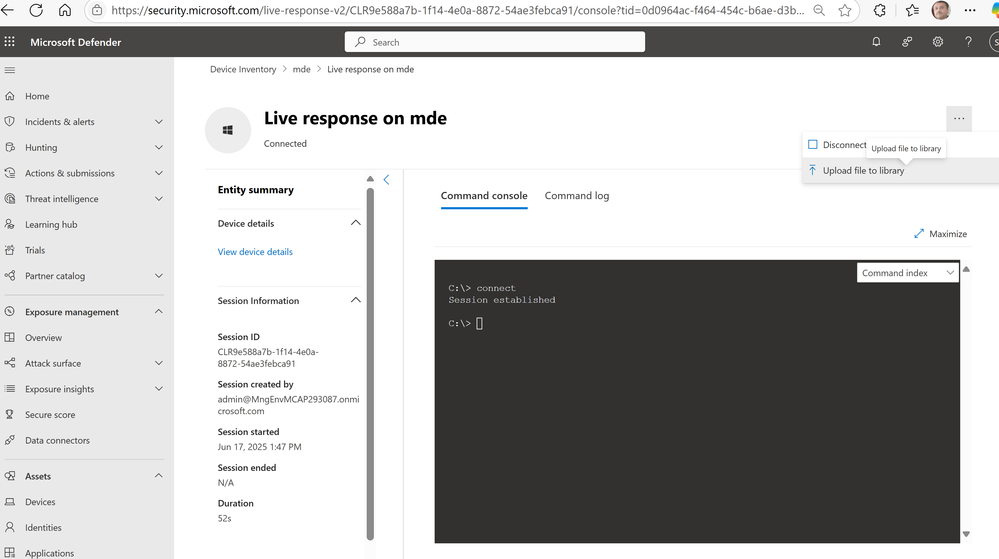Open Learning hub page

point(51,224)
